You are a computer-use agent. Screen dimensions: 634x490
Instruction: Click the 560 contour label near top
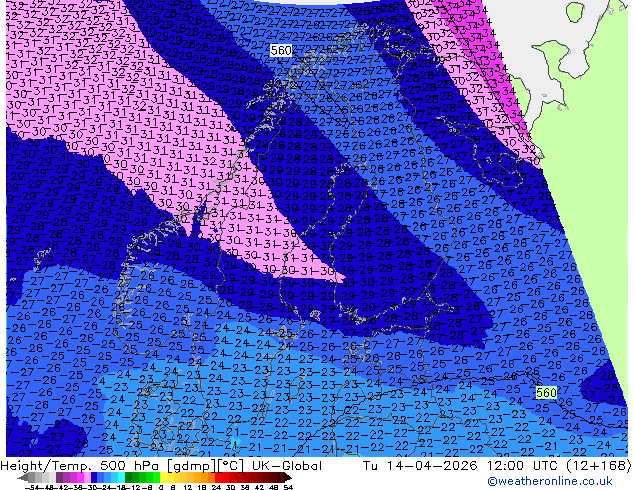(x=281, y=51)
